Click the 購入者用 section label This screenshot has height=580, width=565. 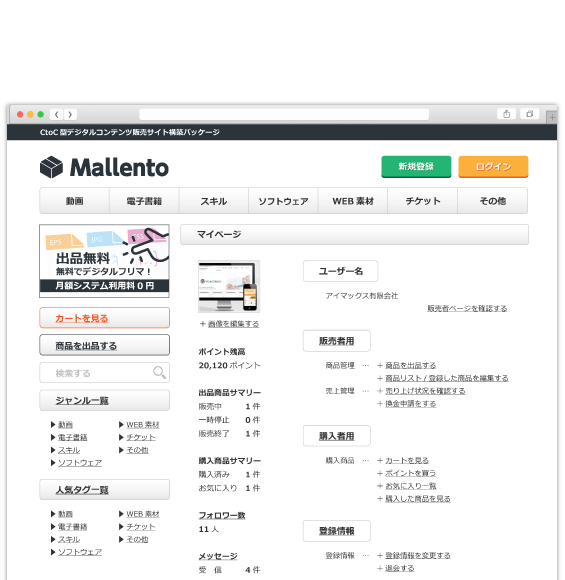click(337, 436)
